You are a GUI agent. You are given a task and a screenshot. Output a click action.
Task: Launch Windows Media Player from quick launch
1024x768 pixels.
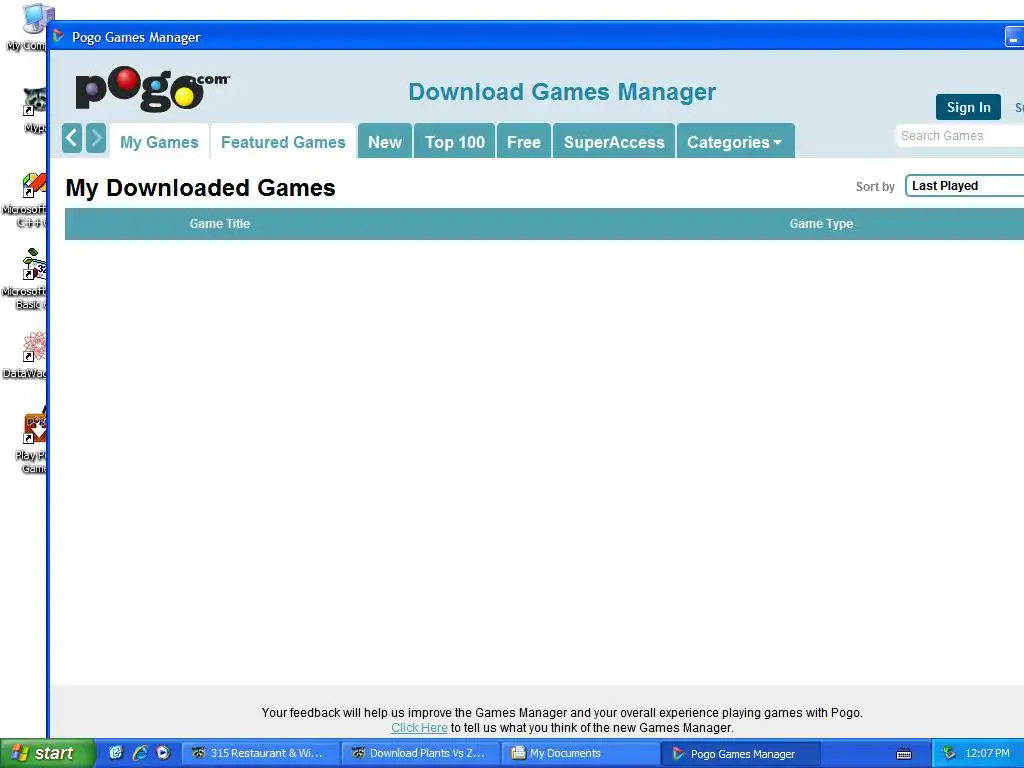163,753
